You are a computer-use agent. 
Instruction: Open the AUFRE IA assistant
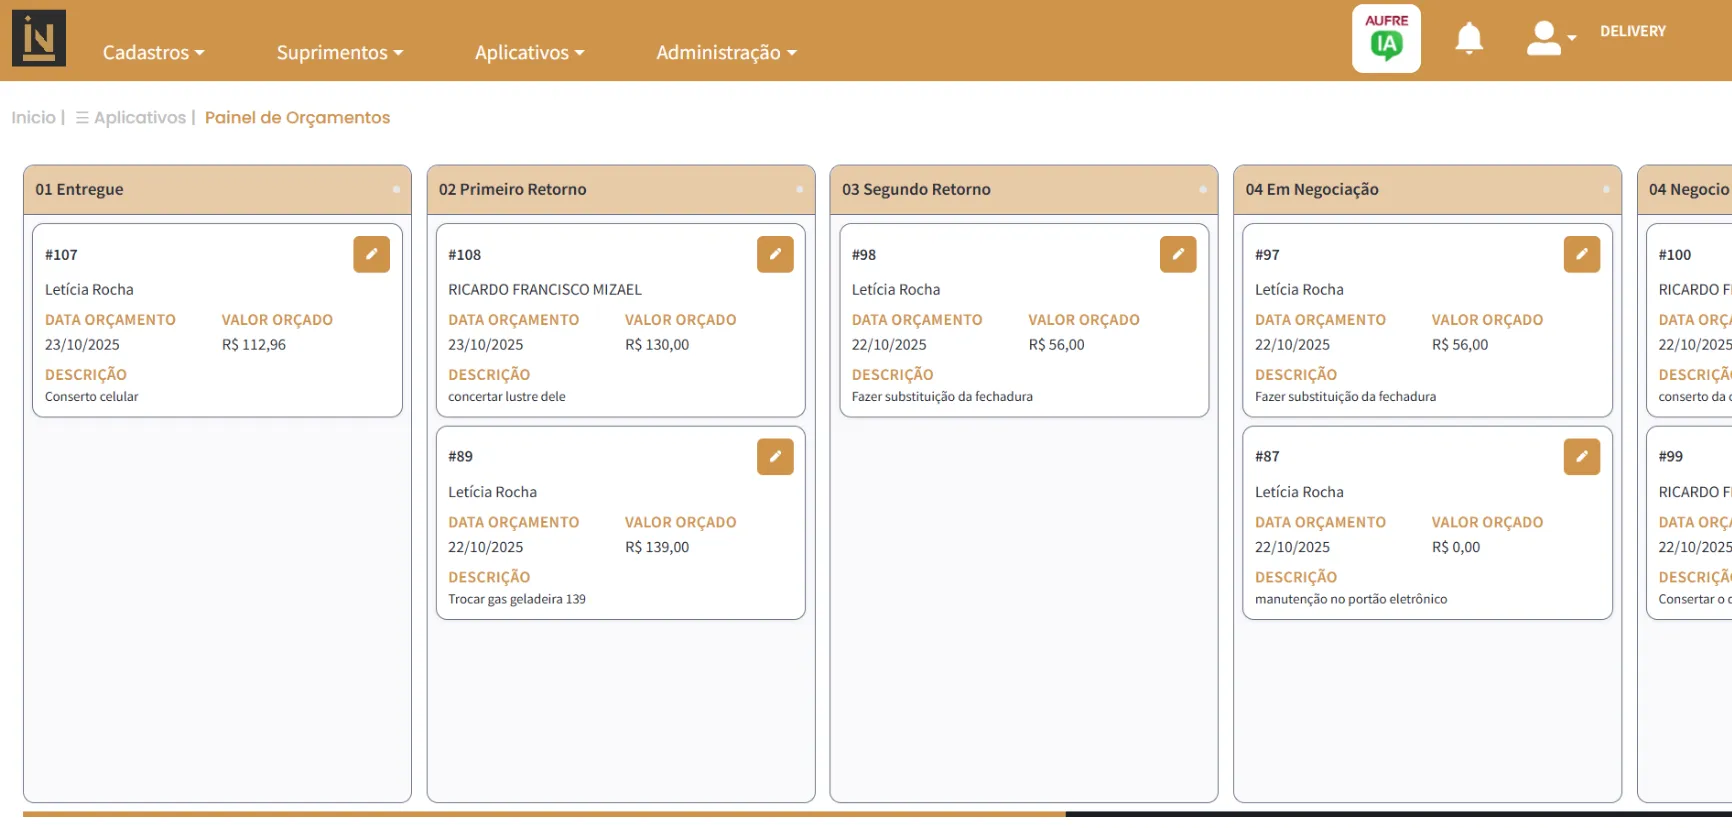click(1385, 39)
